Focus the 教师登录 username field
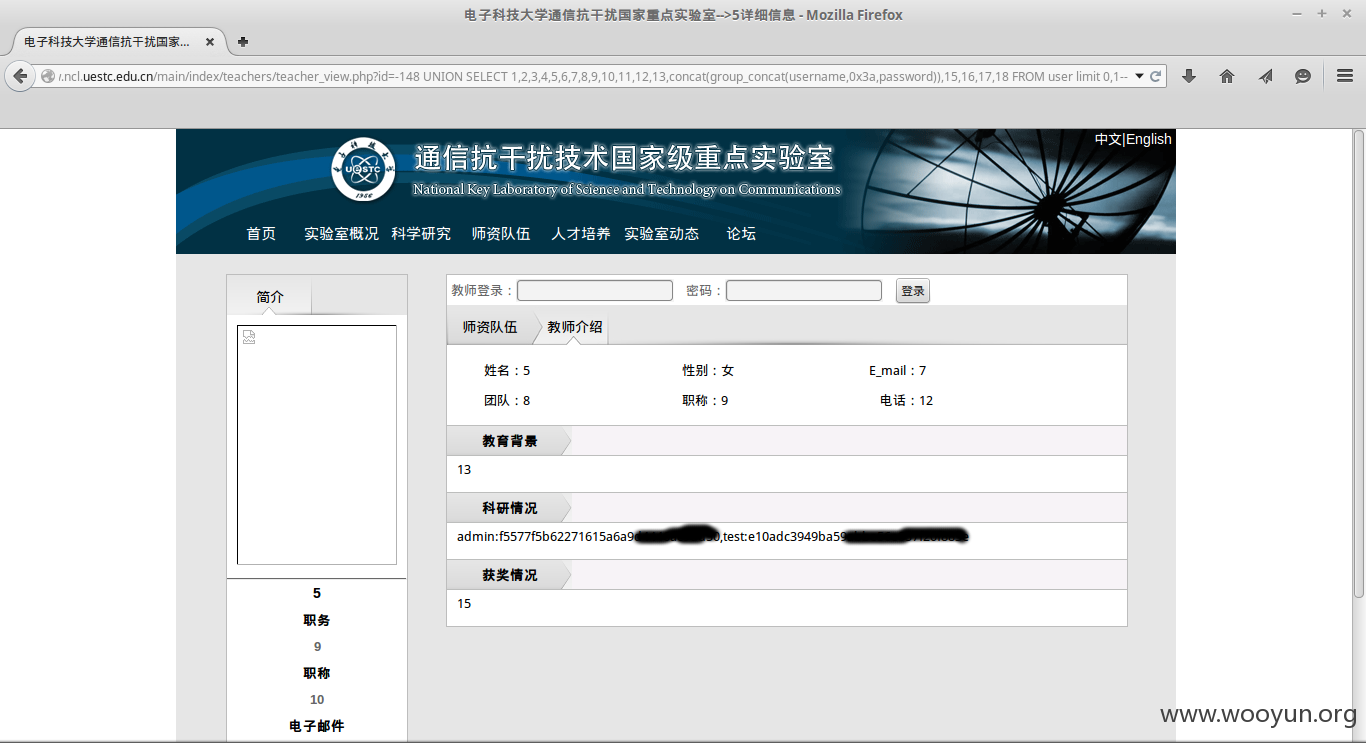 pyautogui.click(x=595, y=290)
